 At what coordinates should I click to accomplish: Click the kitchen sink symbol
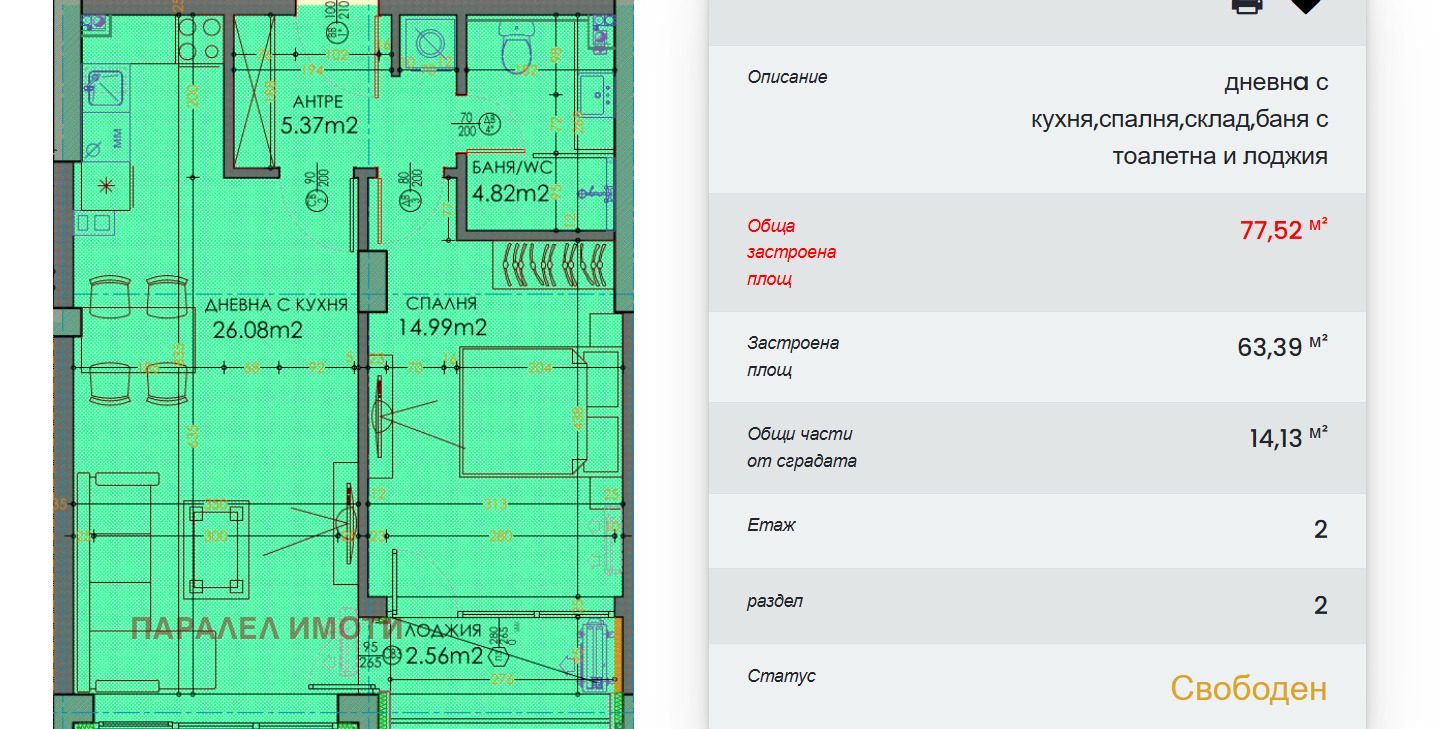105,86
